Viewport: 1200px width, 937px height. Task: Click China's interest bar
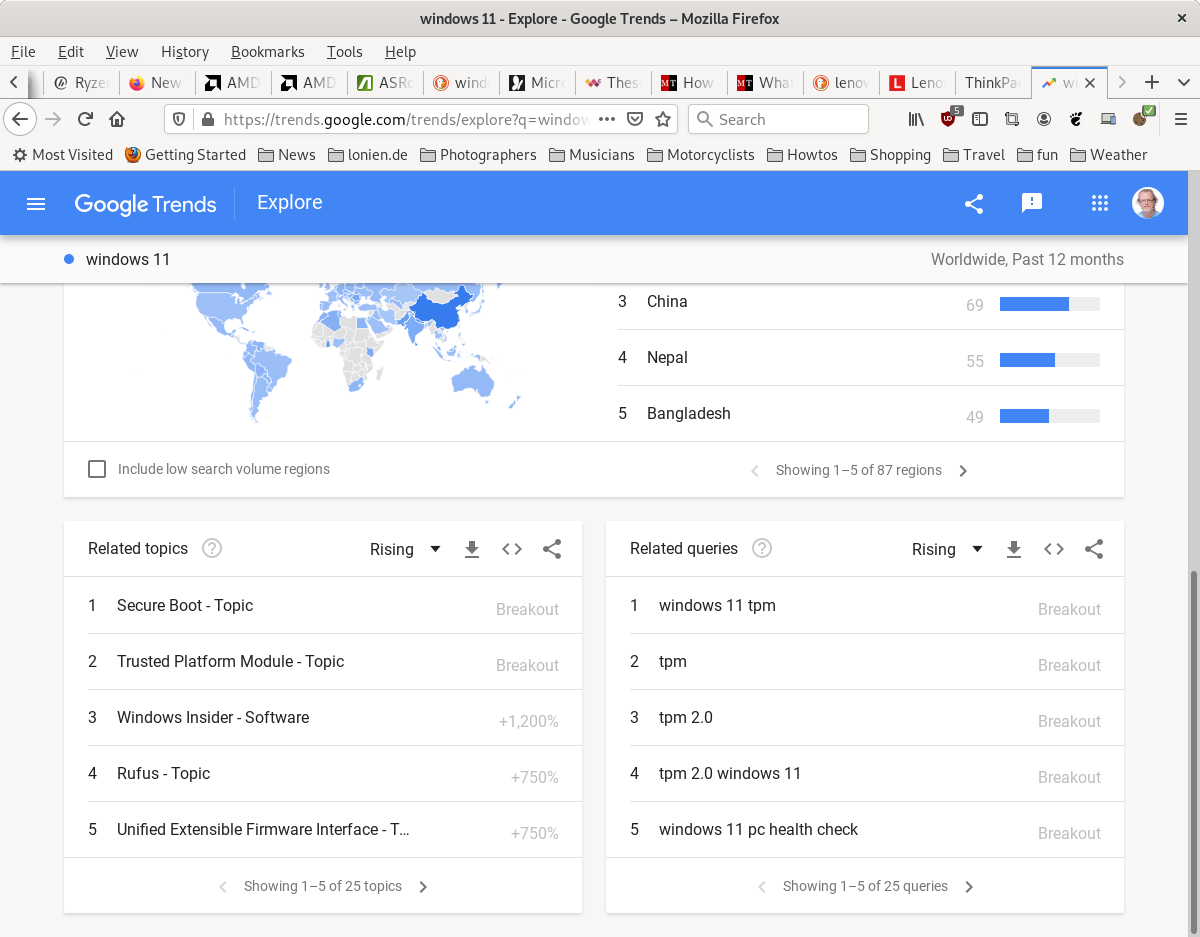[1049, 304]
